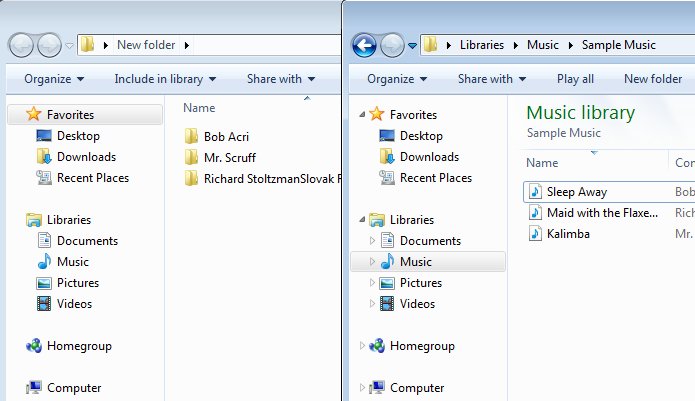Click the Computer icon in the New folder window
This screenshot has height=401, width=695.
tap(34, 388)
